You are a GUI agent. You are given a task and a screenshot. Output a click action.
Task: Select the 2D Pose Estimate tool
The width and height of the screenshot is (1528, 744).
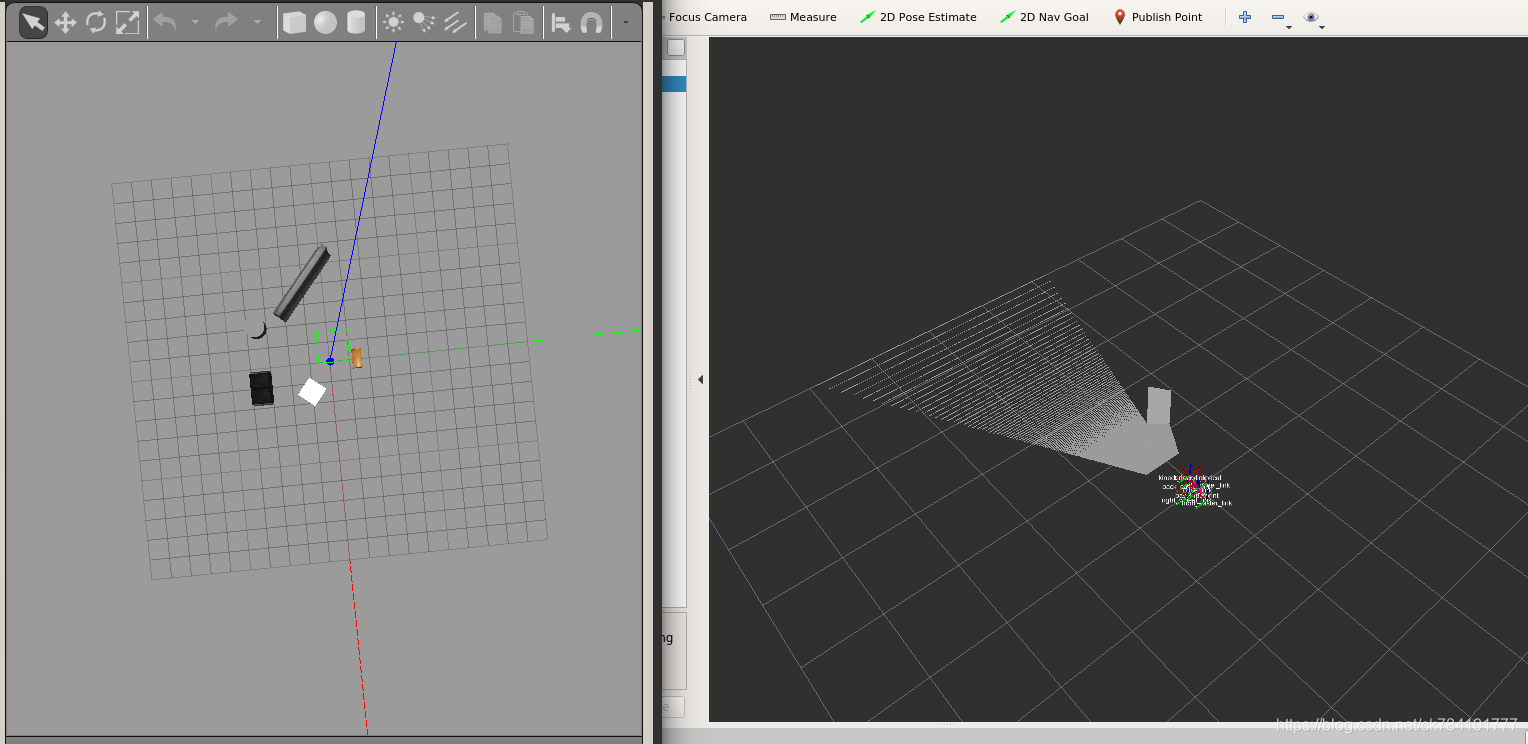(x=918, y=17)
